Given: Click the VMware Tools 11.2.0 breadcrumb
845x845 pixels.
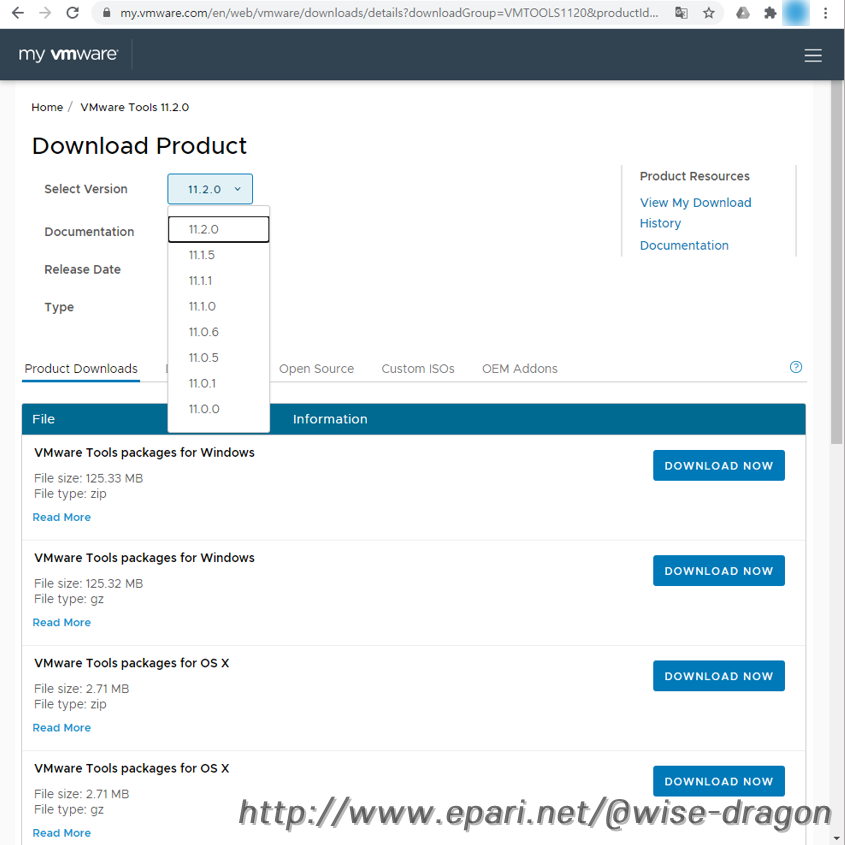Looking at the screenshot, I should 135,107.
